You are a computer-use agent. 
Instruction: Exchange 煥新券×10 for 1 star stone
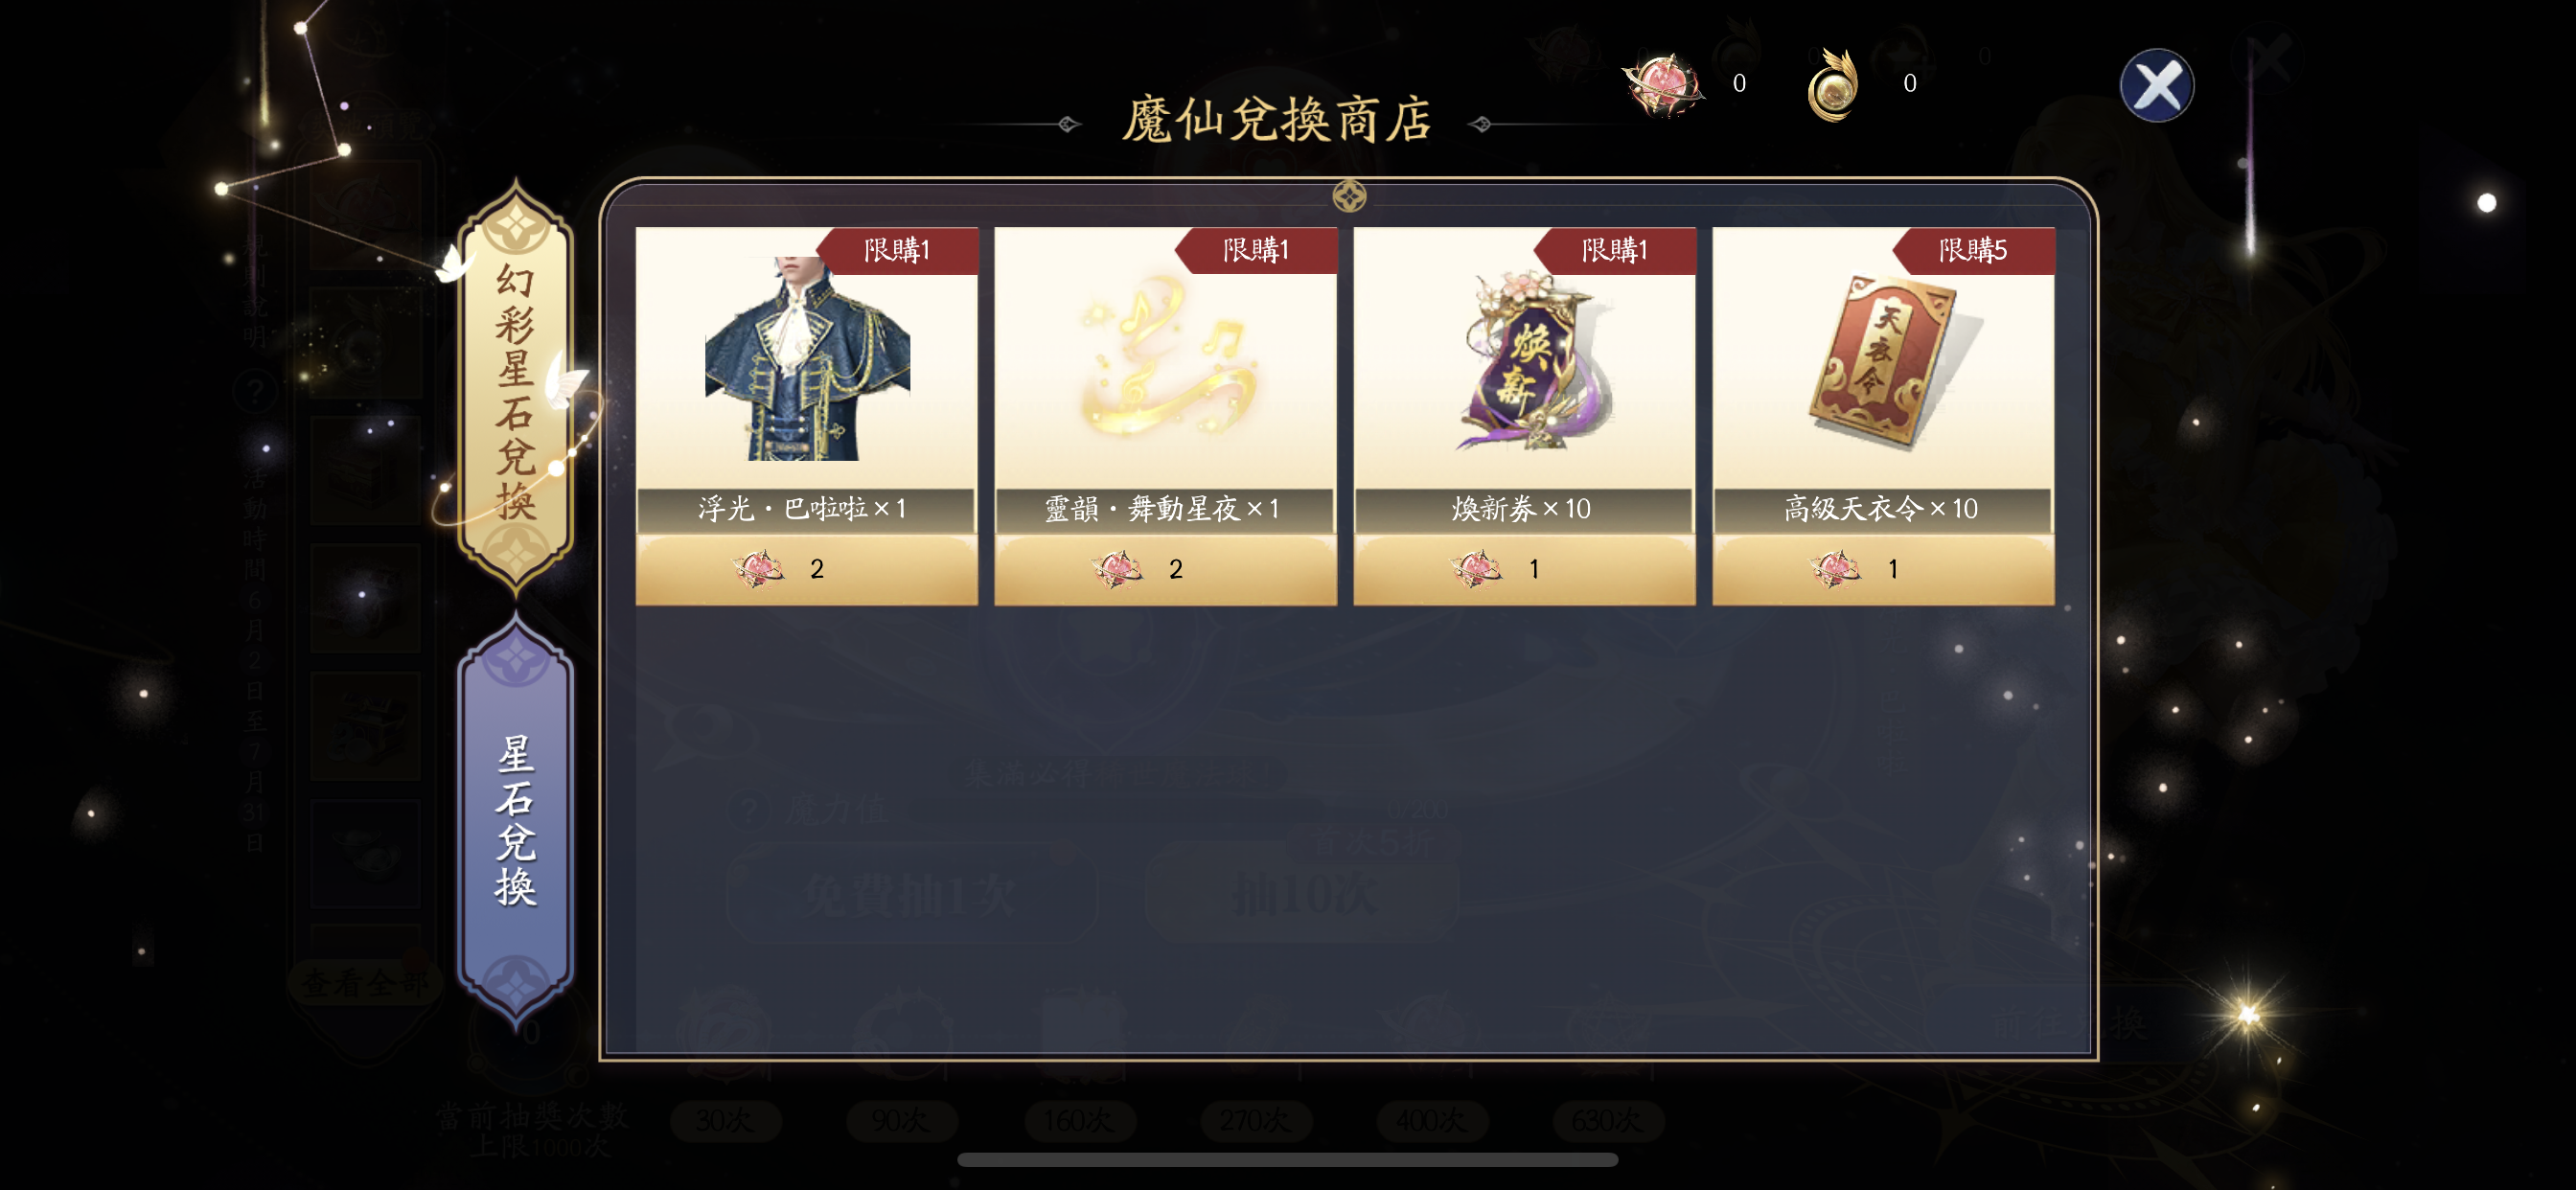[1525, 569]
